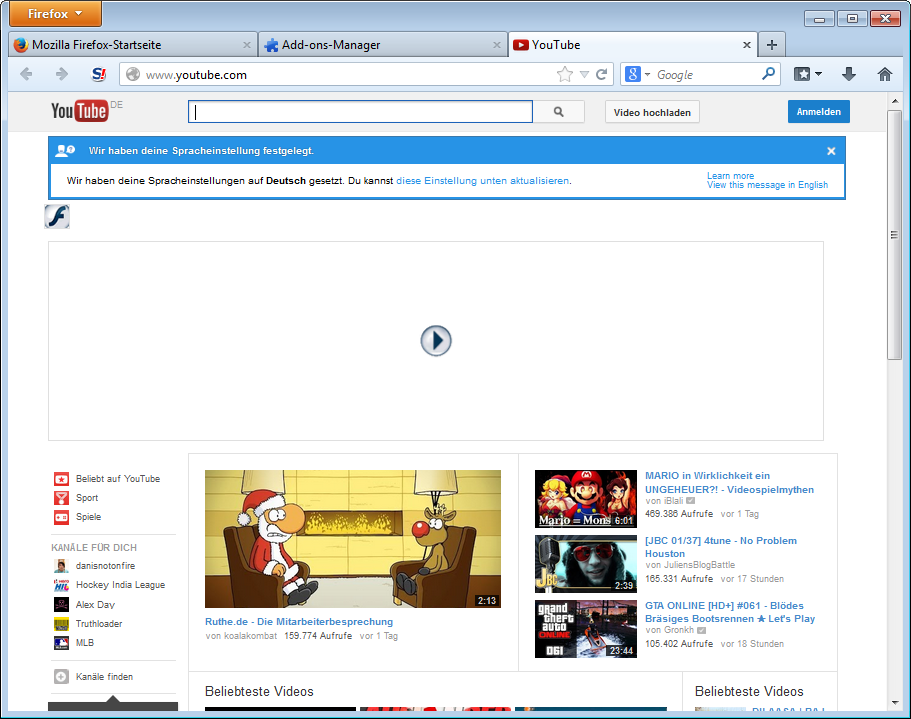This screenshot has height=719, width=911.
Task: Switch to Add-ons-Manager tab
Action: pos(382,45)
